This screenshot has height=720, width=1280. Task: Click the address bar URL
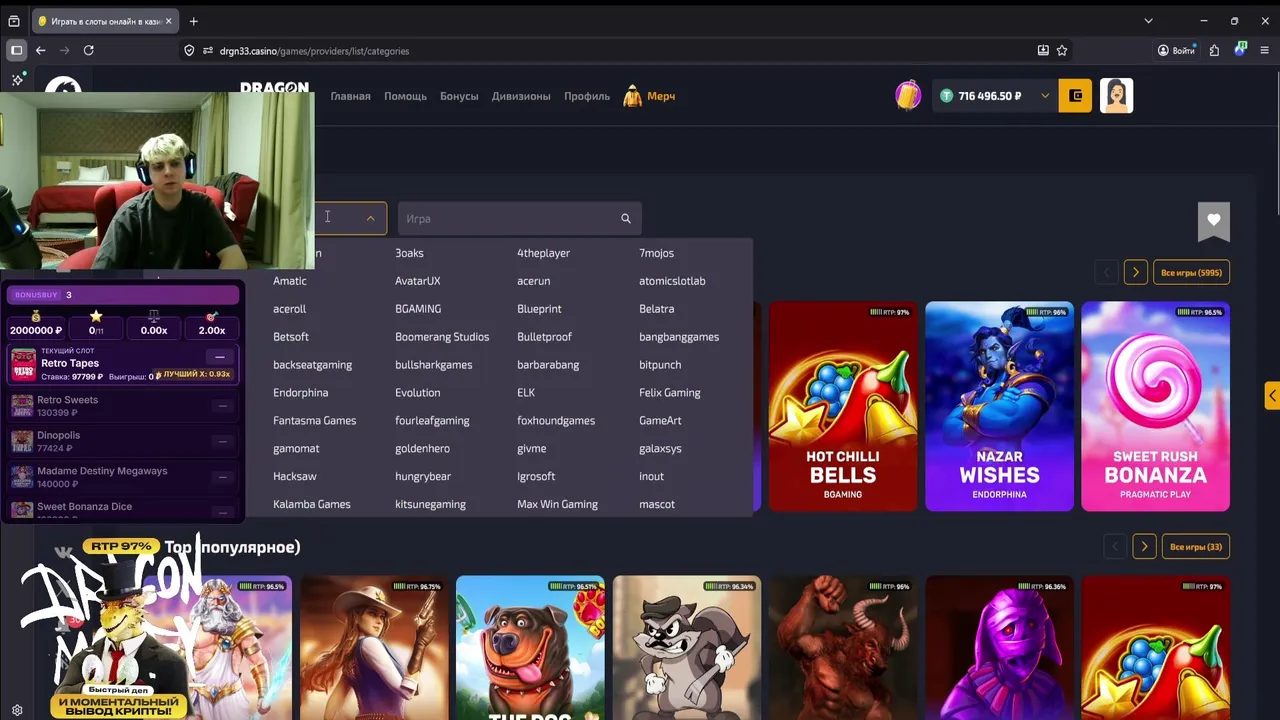pos(314,51)
